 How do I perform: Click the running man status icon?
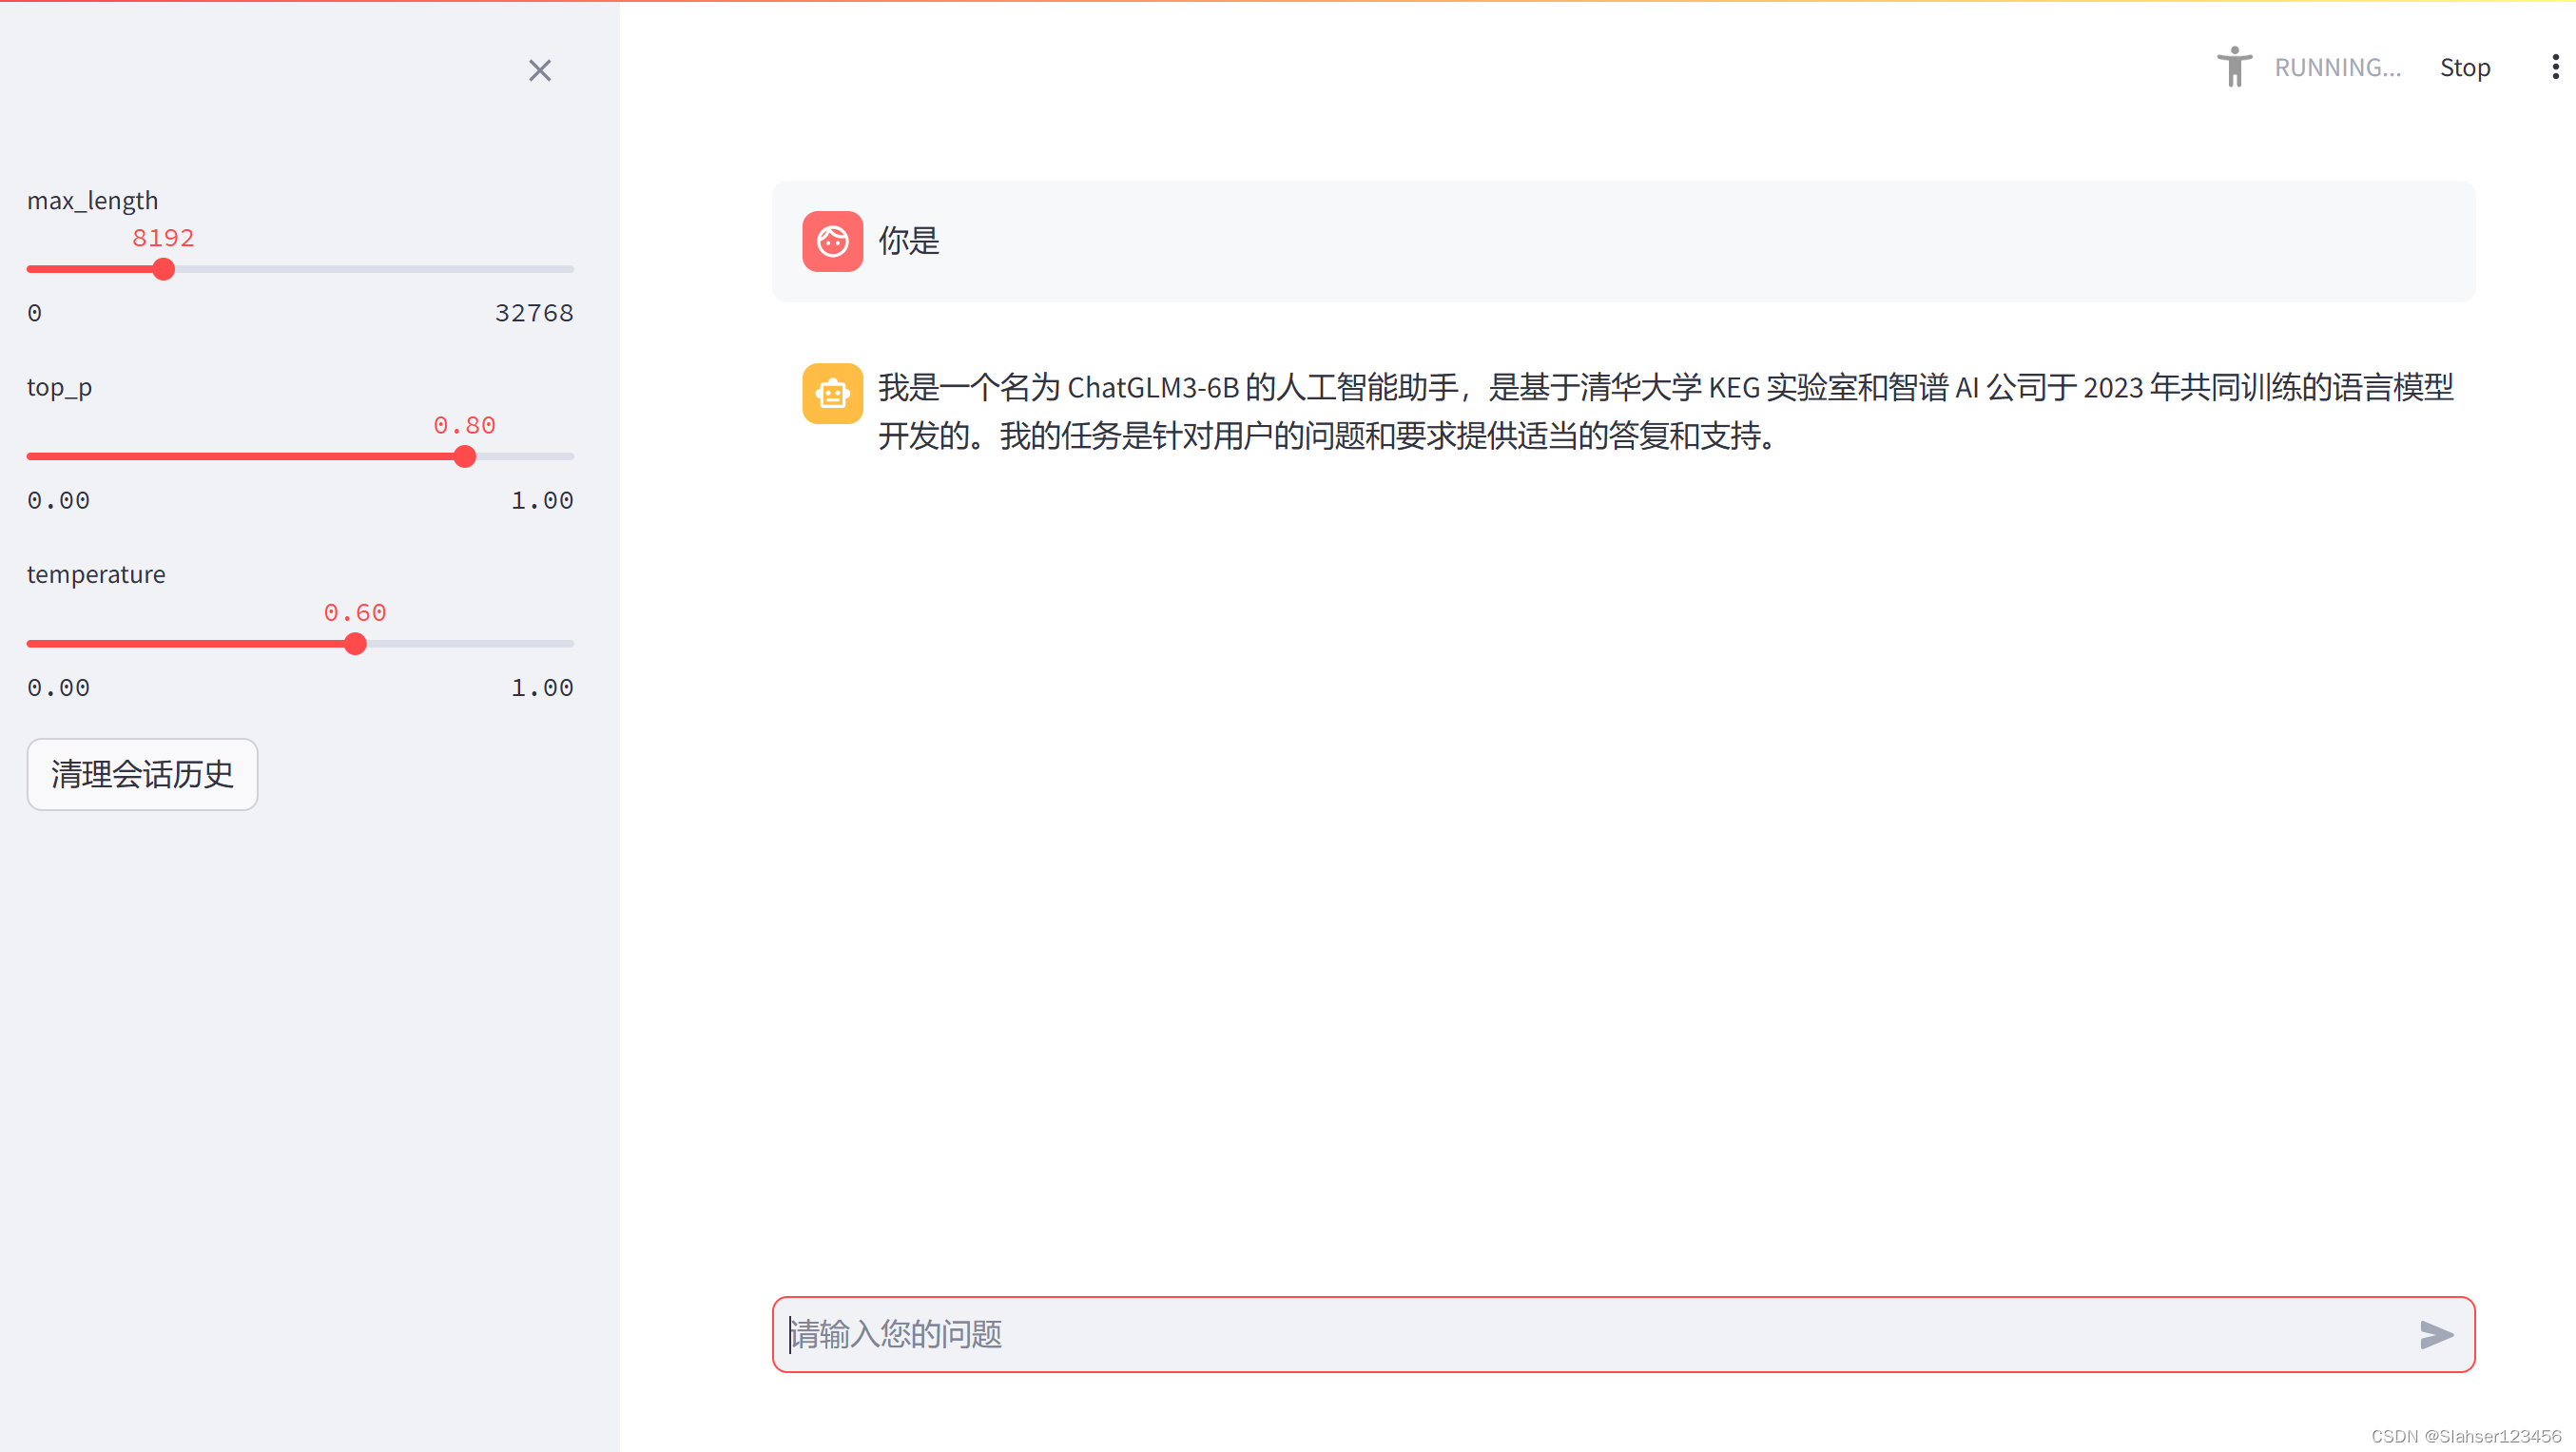tap(2233, 67)
